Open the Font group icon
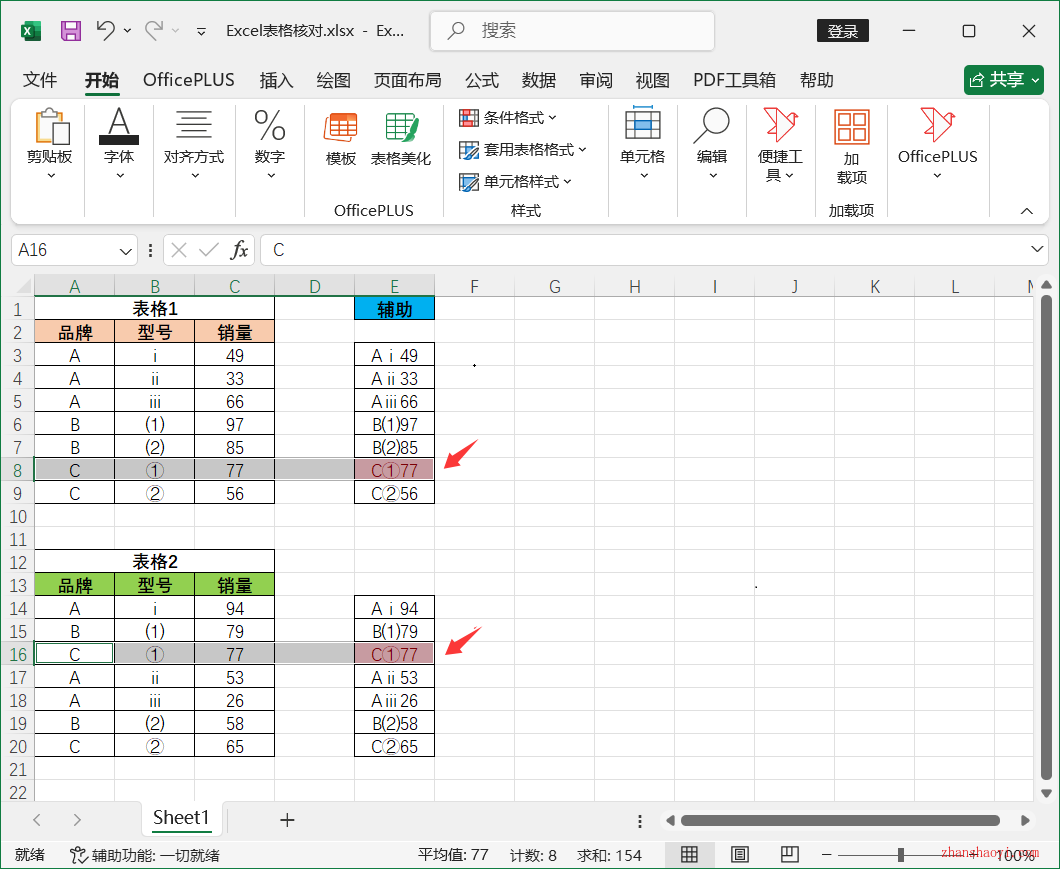This screenshot has width=1060, height=869. click(119, 126)
